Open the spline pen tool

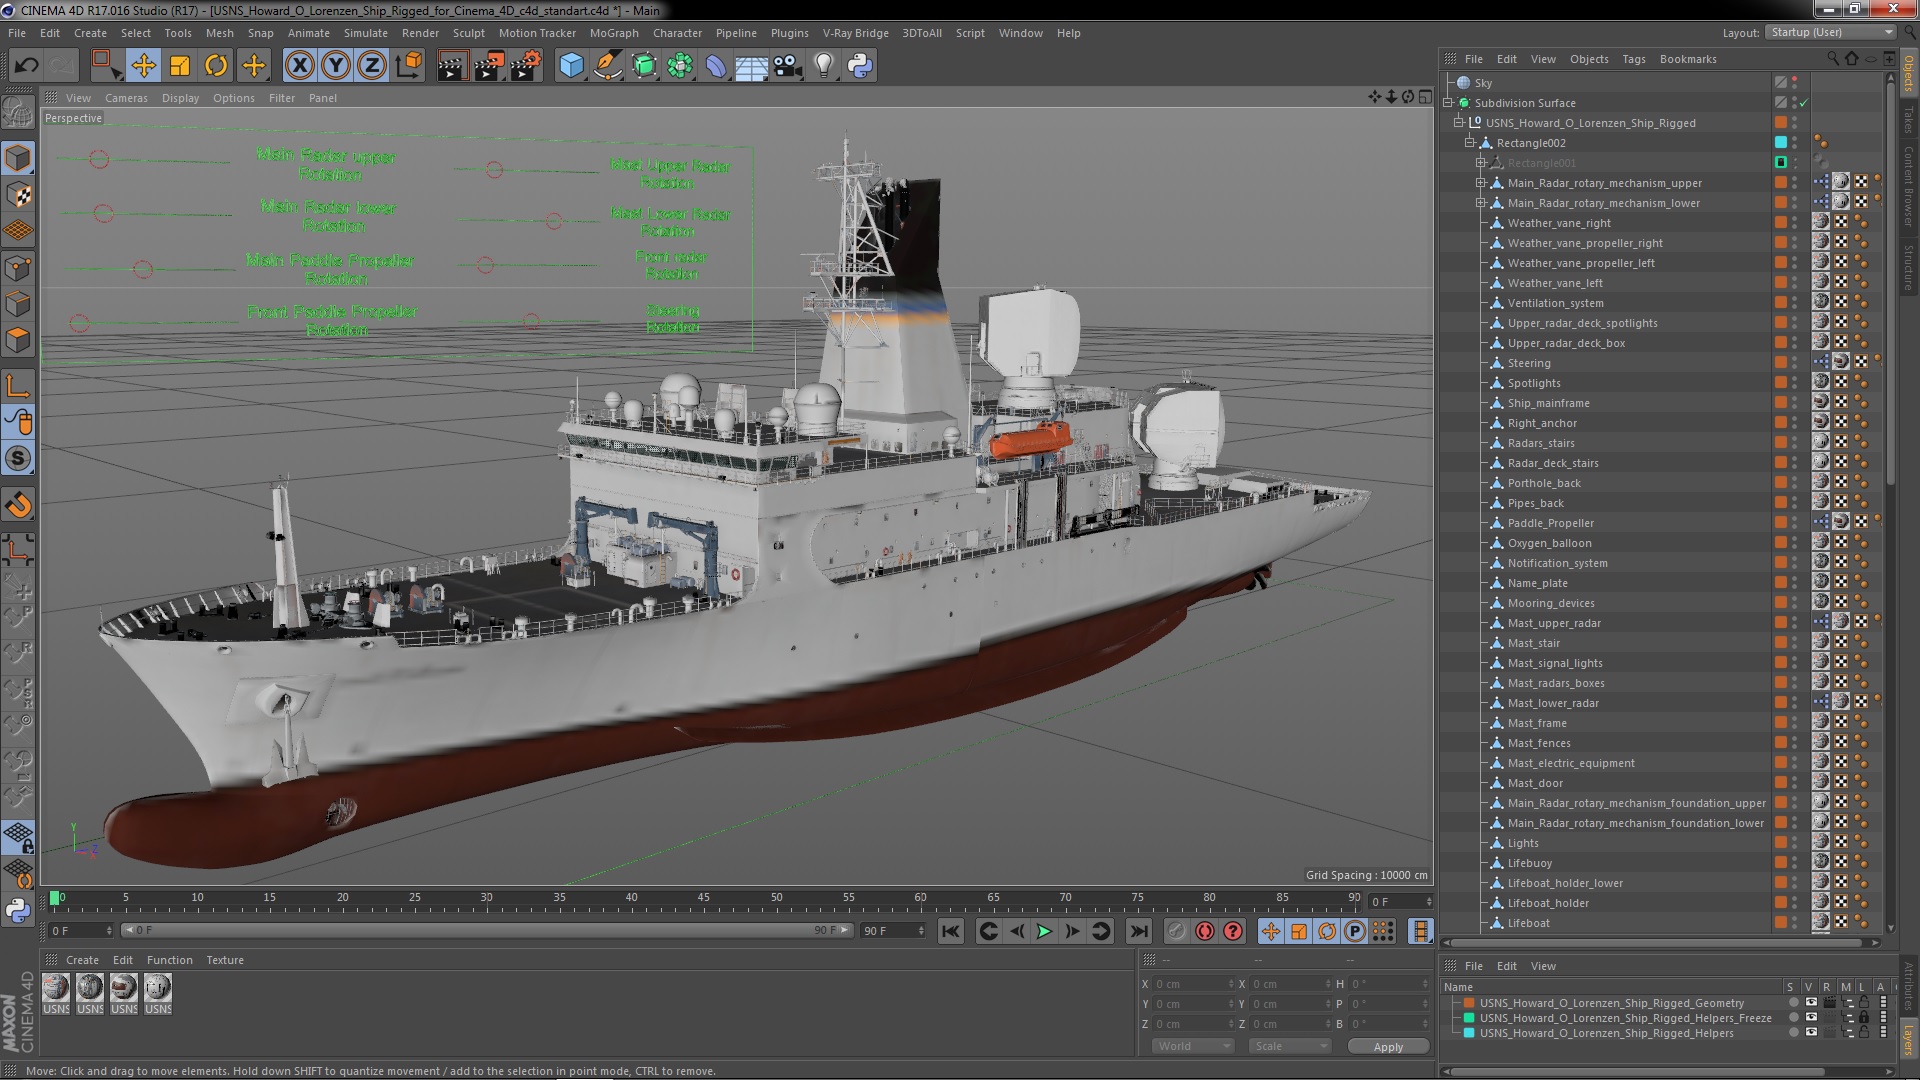pos(607,66)
